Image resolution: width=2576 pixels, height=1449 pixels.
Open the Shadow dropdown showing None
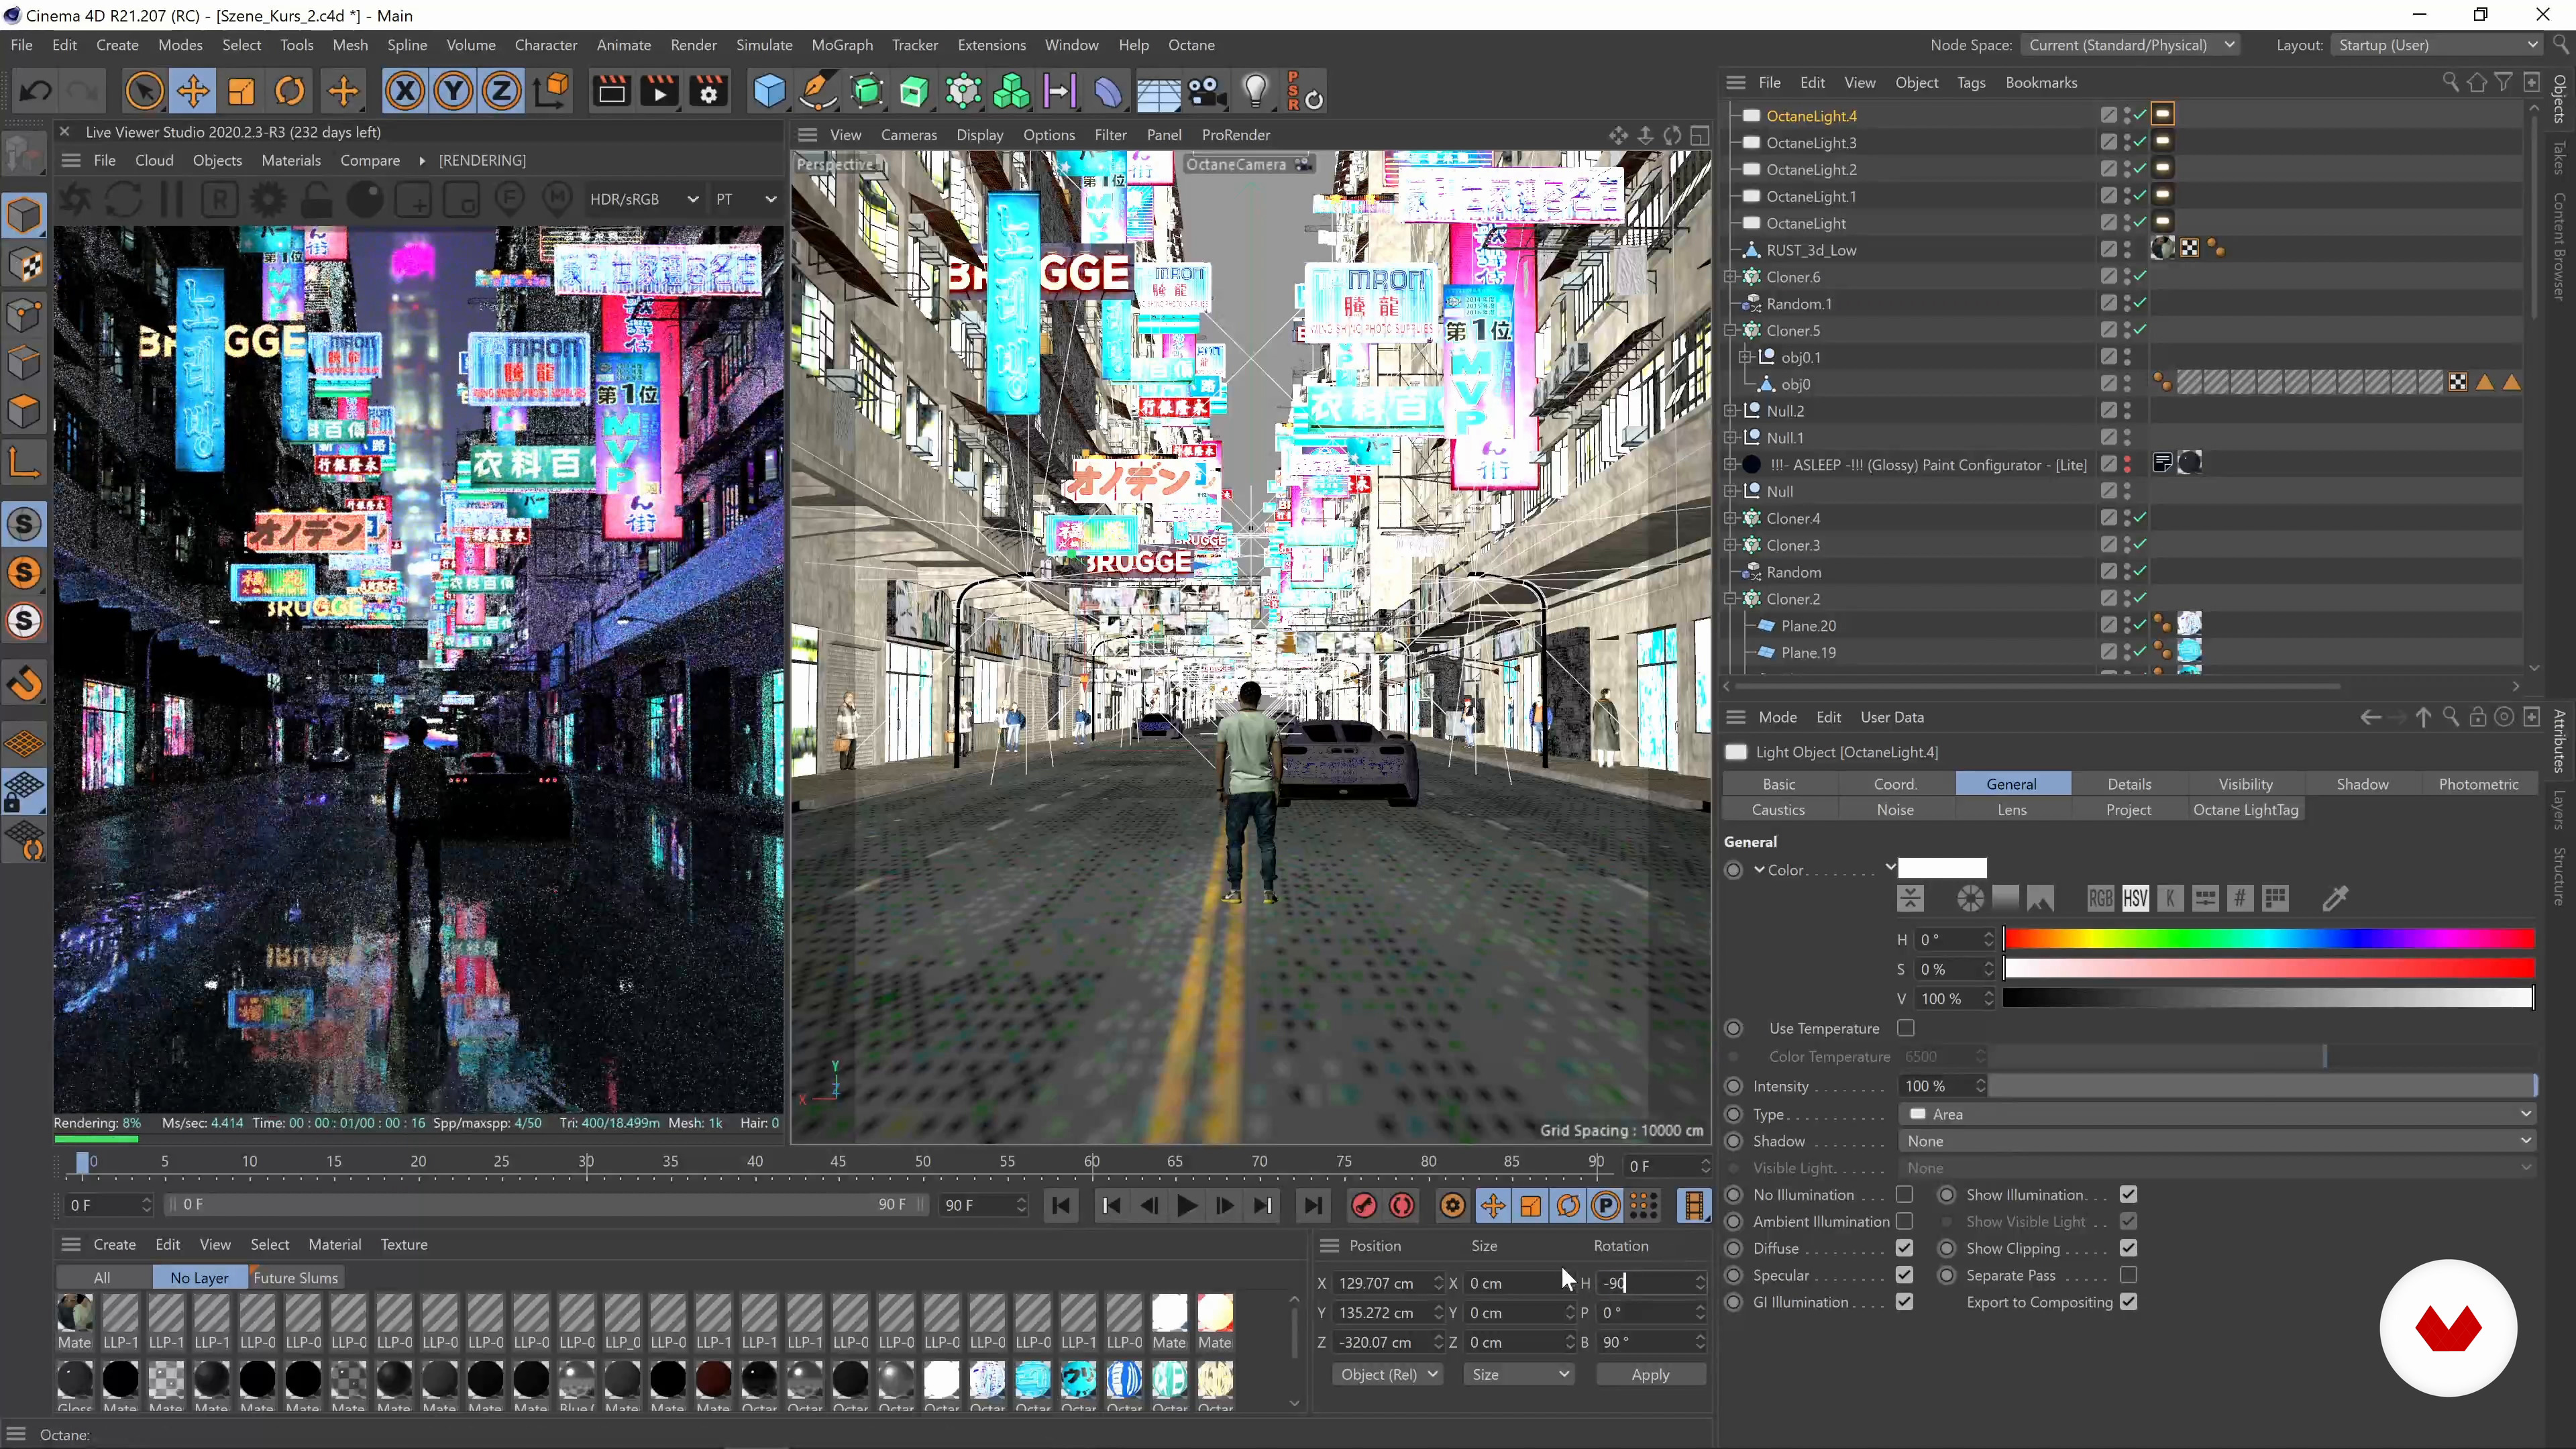click(x=2217, y=1141)
